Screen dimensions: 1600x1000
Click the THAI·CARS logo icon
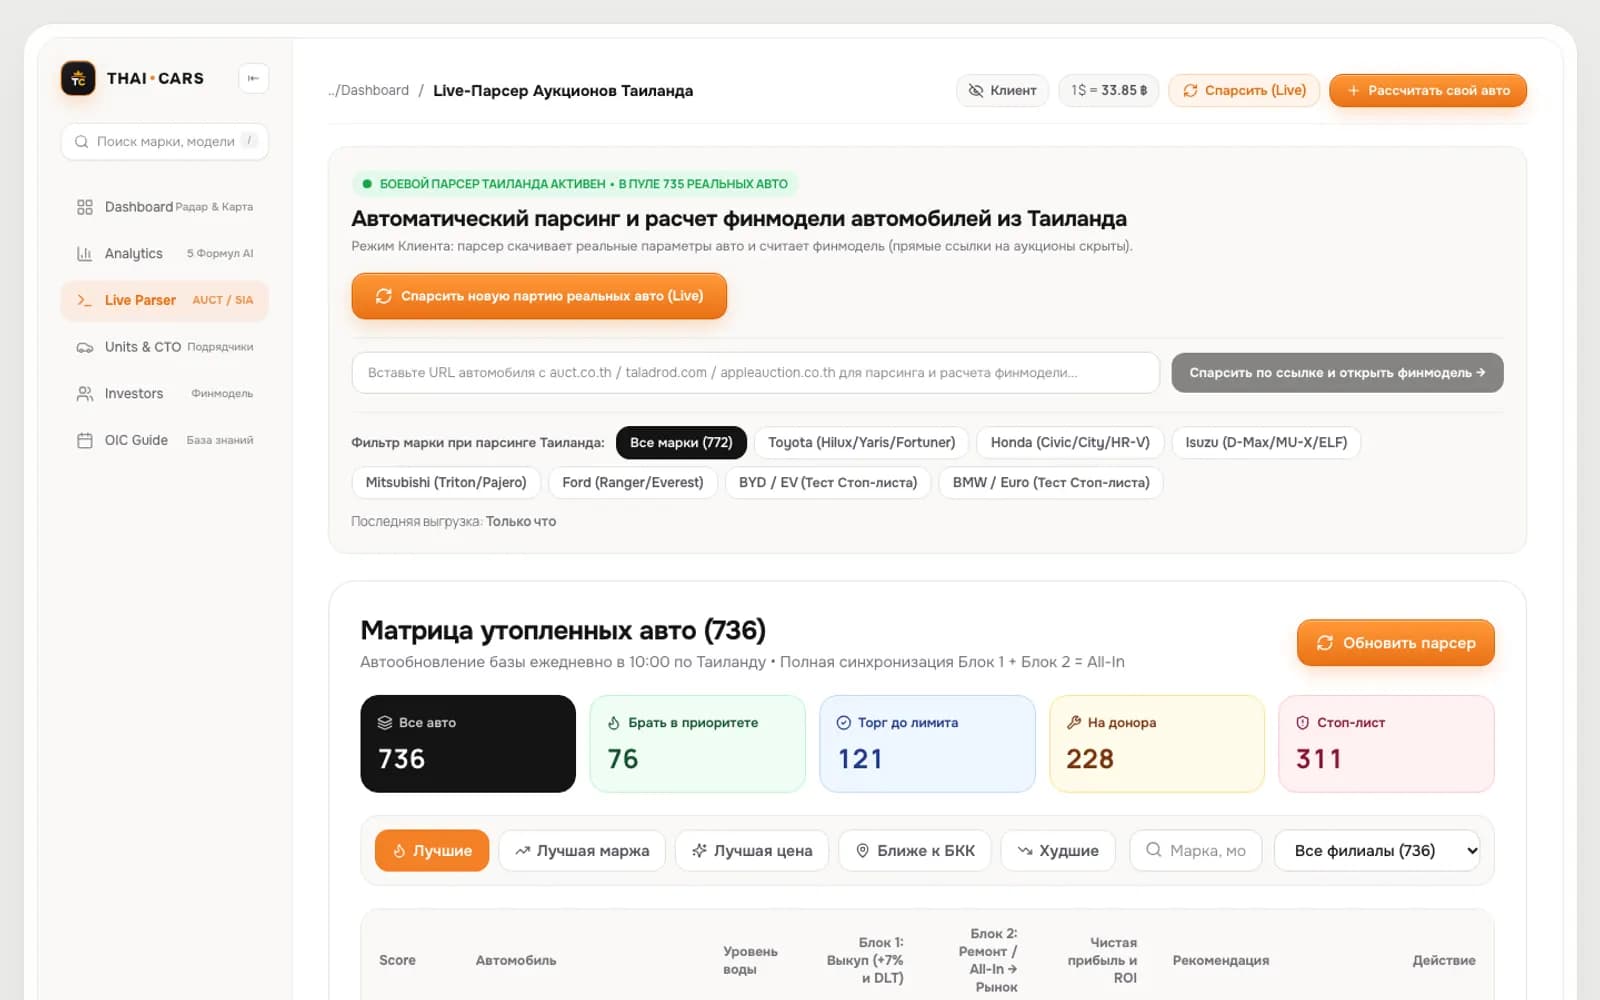point(78,78)
